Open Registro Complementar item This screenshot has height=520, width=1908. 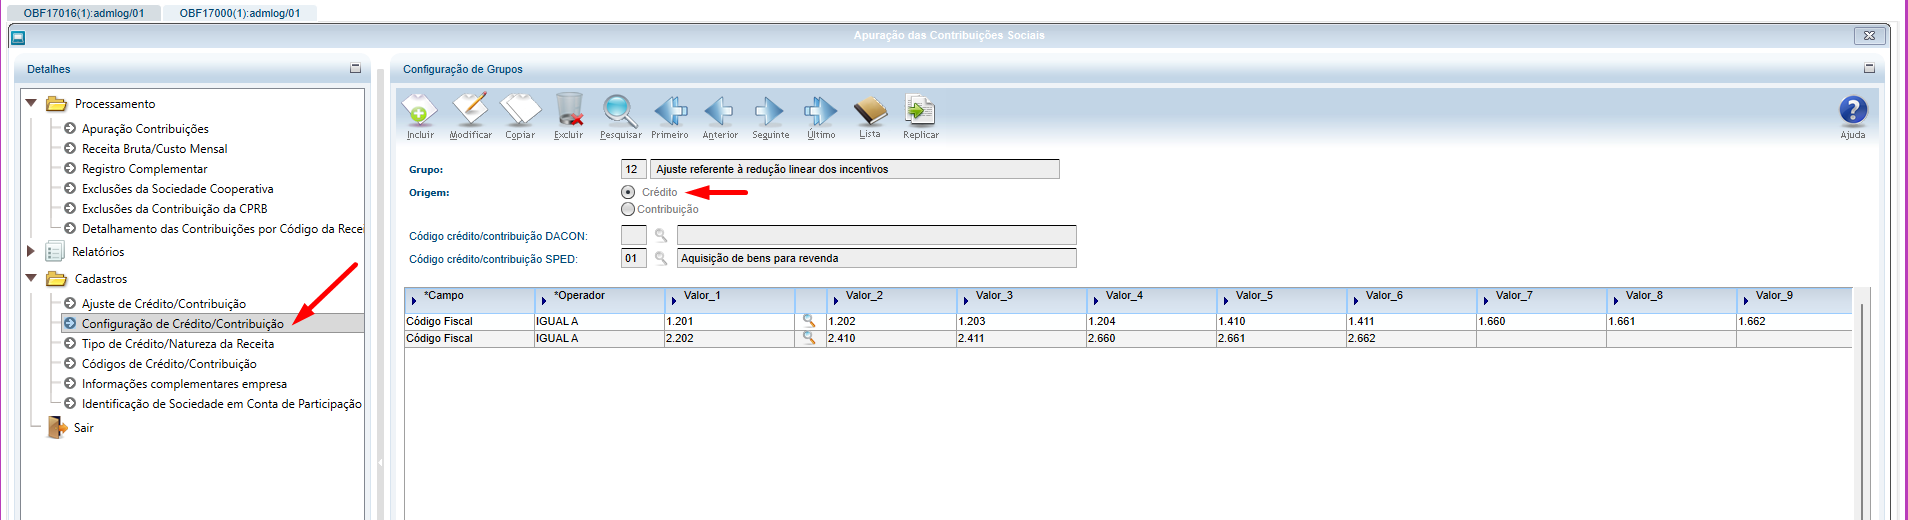click(144, 169)
